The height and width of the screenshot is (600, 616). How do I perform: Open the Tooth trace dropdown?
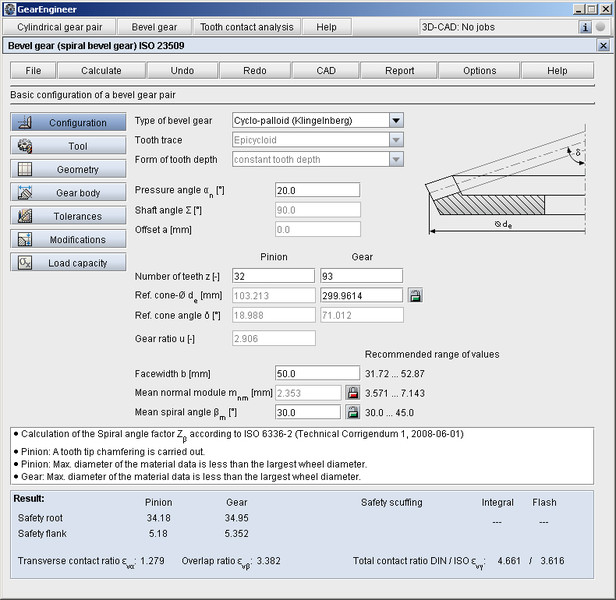397,140
